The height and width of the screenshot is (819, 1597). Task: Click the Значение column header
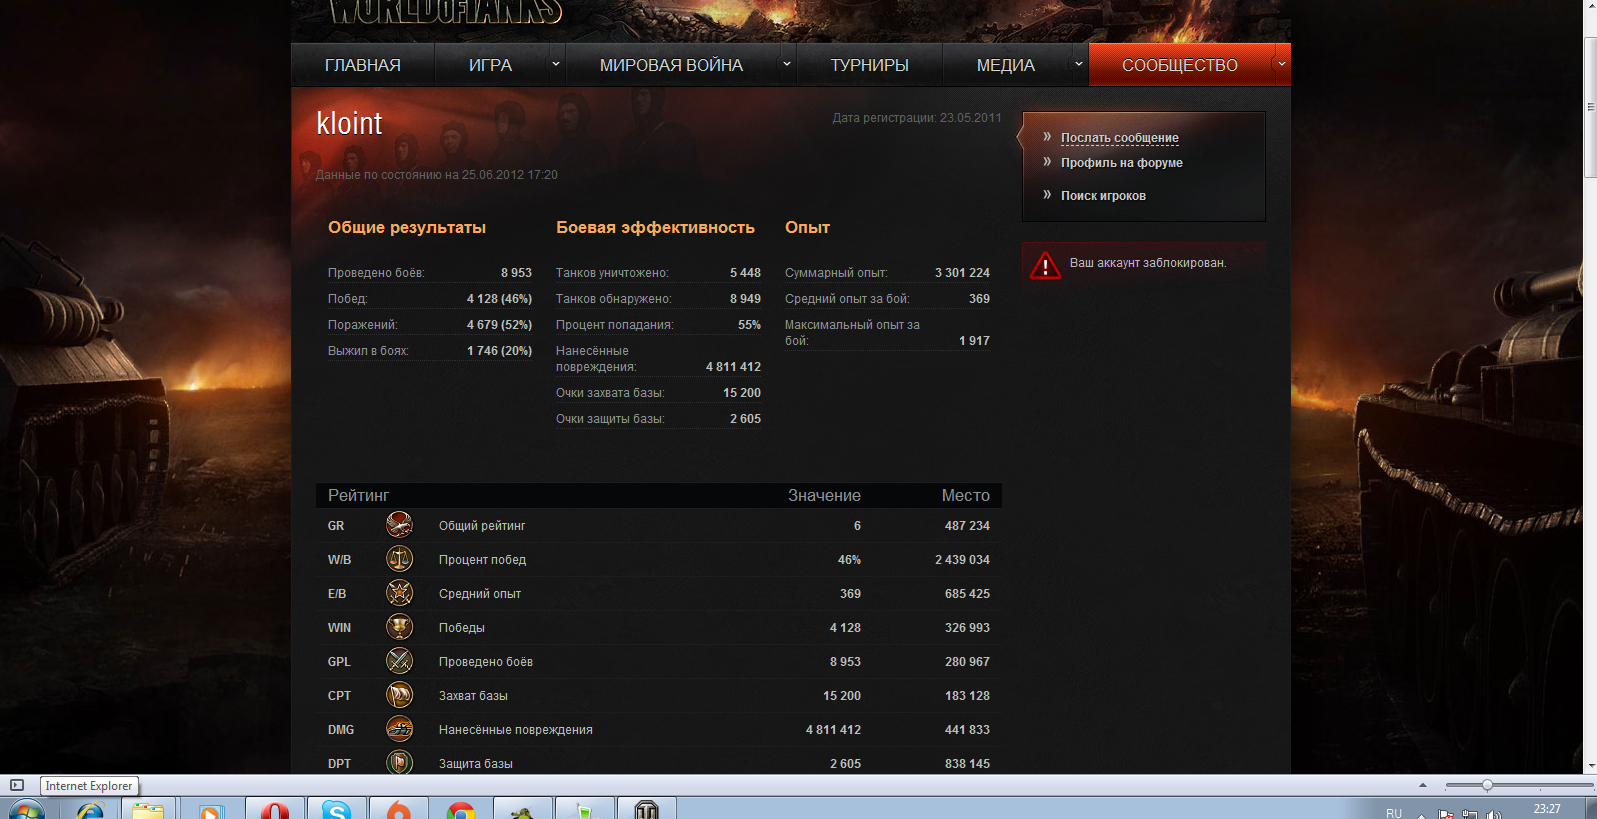point(824,495)
